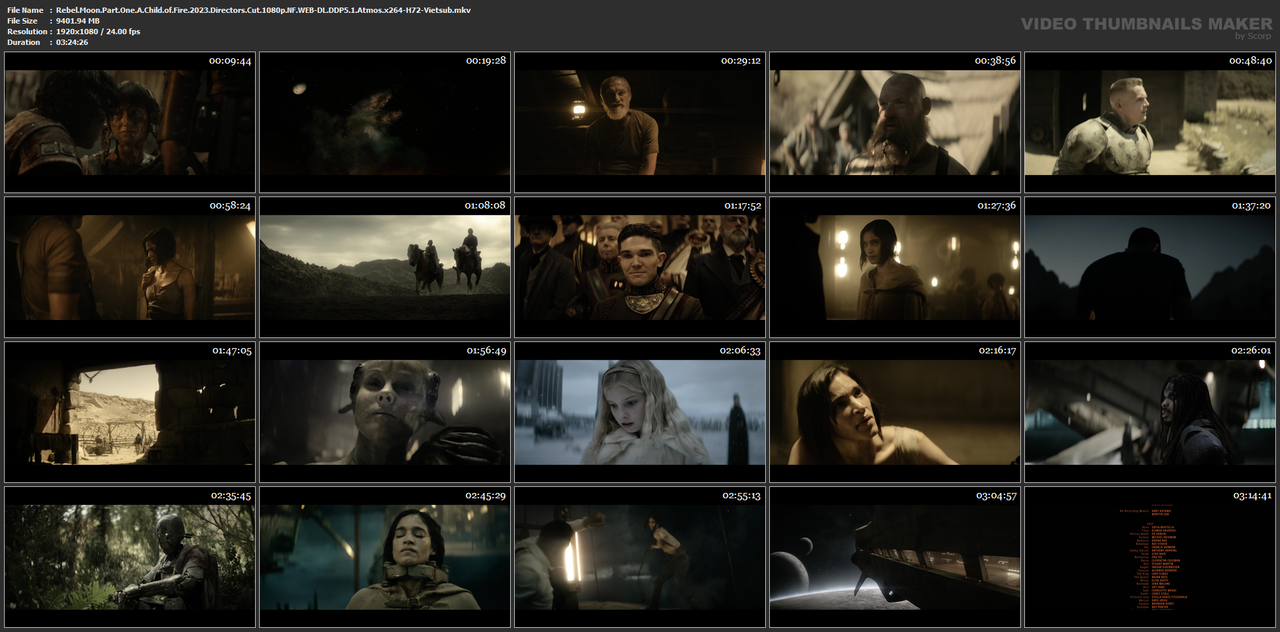Select the horse riders thumbnail at 01:08:08
Image resolution: width=1280 pixels, height=632 pixels.
click(385, 267)
